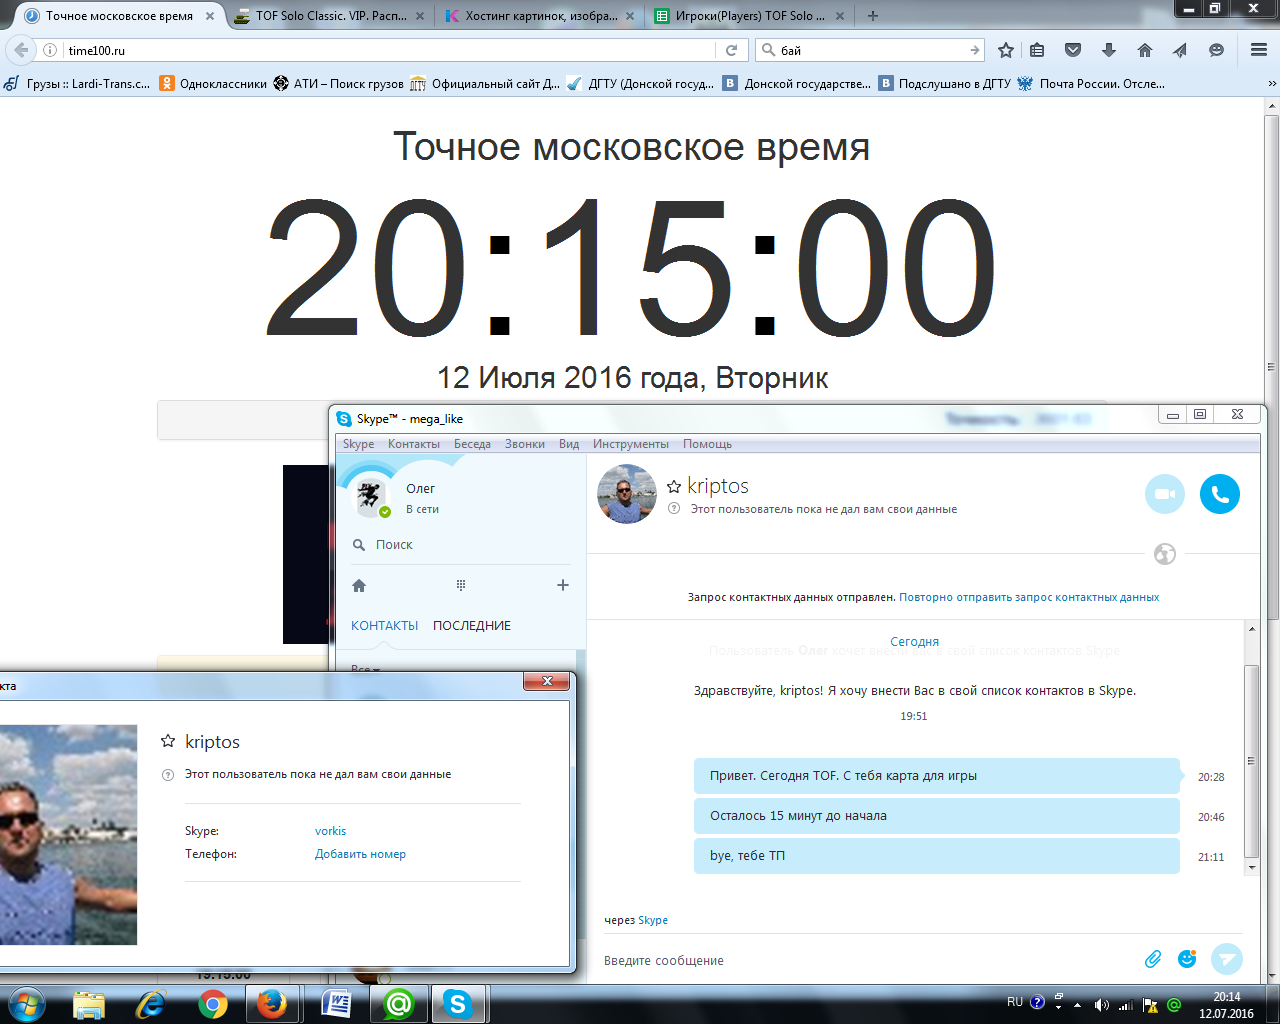
Task: Open Подслушано в ДГТУ bookmark
Action: (x=945, y=84)
